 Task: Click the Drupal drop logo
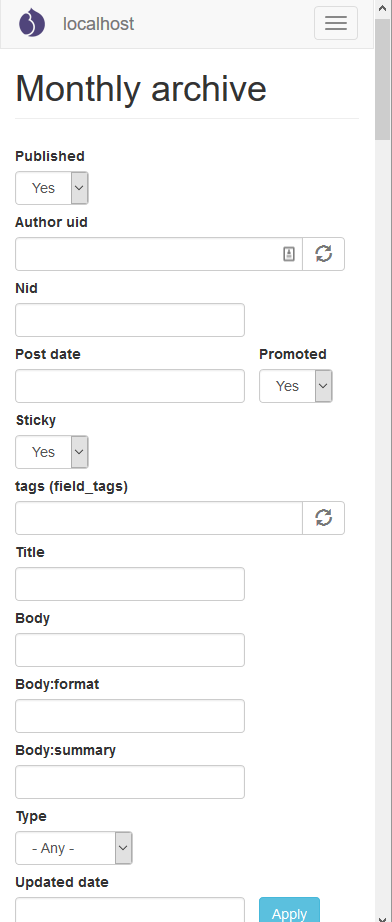32,24
